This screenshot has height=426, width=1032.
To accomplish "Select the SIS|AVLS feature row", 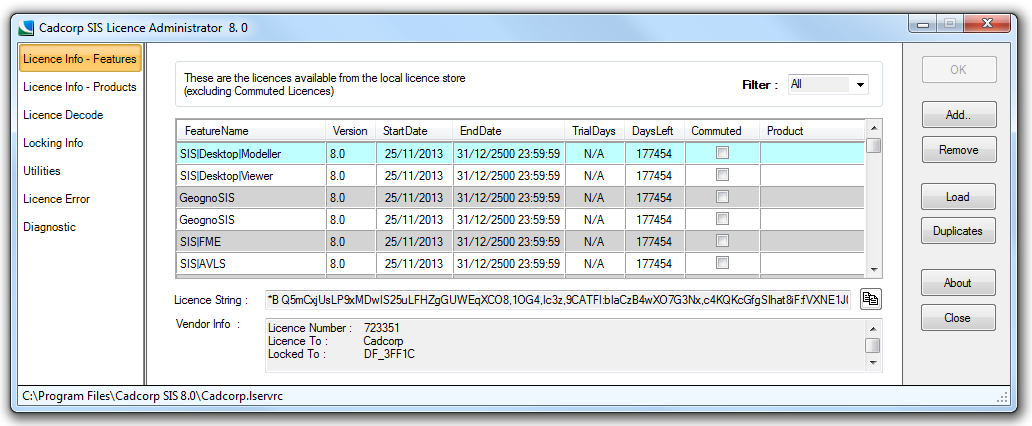I will [x=521, y=263].
